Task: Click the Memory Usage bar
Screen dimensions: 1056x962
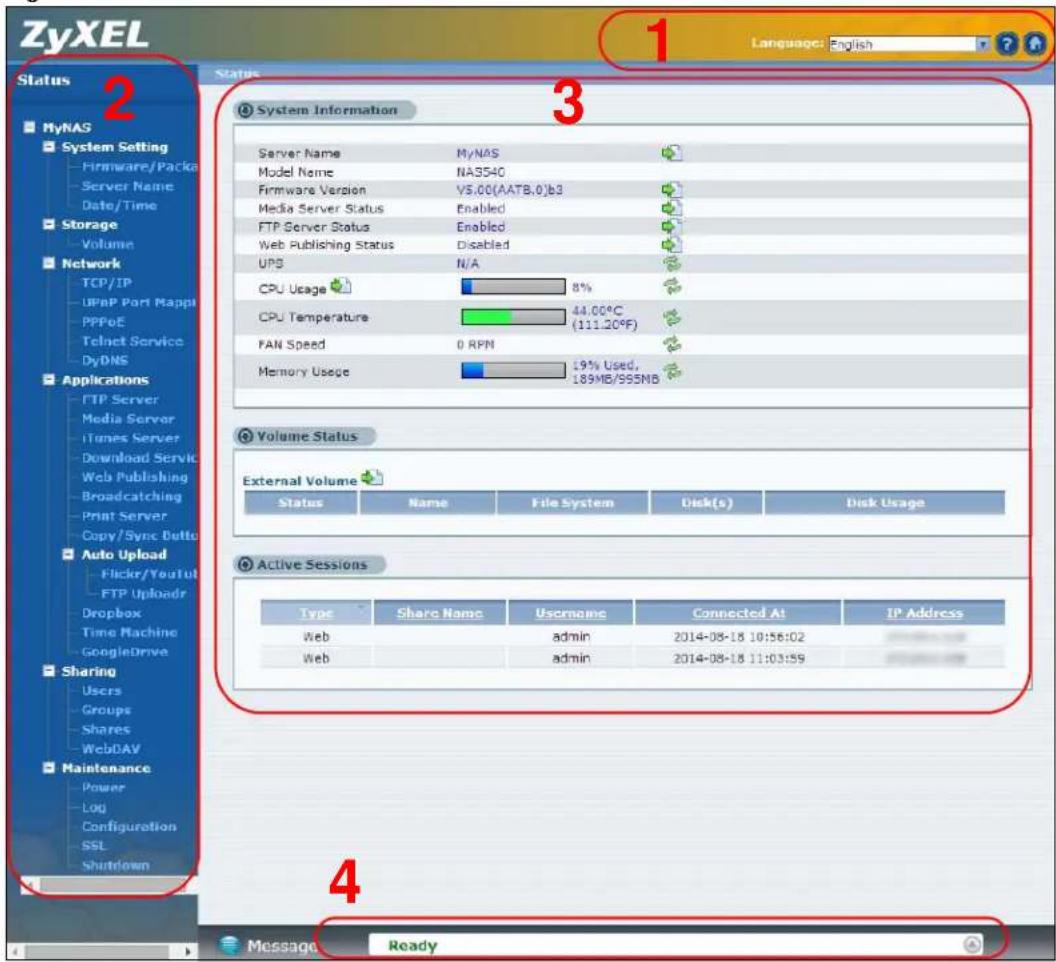Action: pos(513,370)
